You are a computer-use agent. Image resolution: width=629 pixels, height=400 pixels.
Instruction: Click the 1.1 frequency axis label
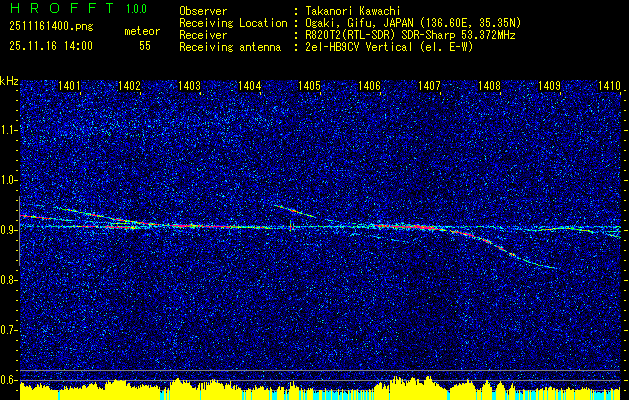9,130
